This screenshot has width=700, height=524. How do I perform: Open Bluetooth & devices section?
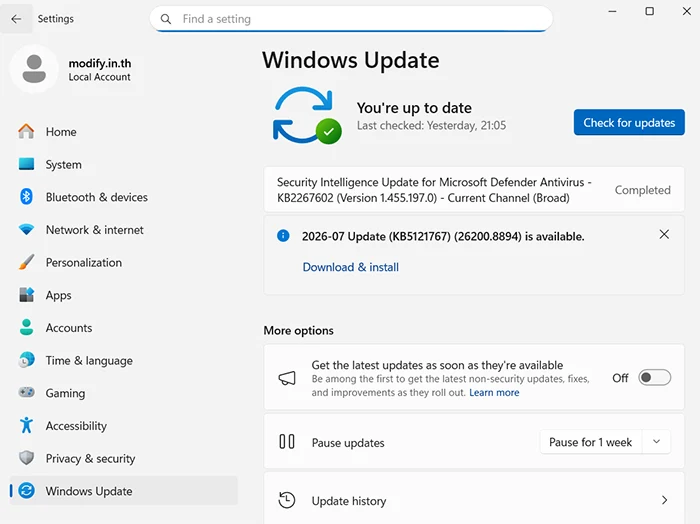124,197
